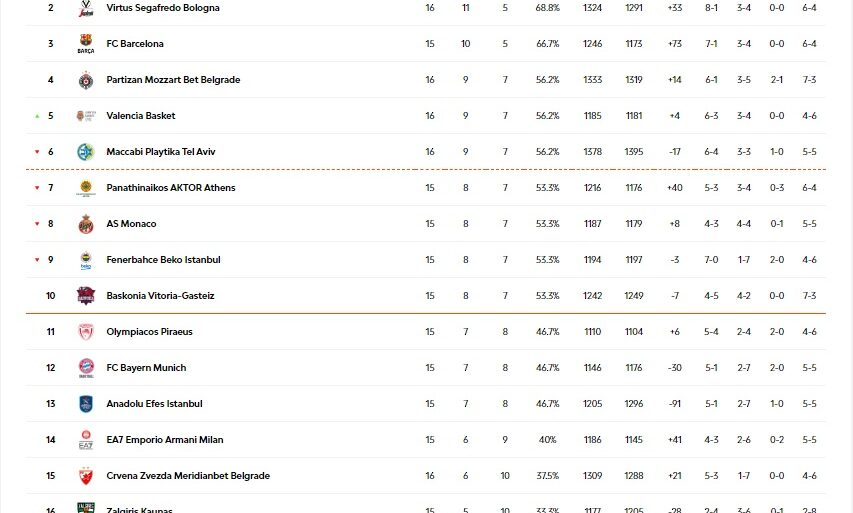Click the Maccabi Playtika Tel Aviv logo
This screenshot has height=513, width=853.
tap(85, 152)
